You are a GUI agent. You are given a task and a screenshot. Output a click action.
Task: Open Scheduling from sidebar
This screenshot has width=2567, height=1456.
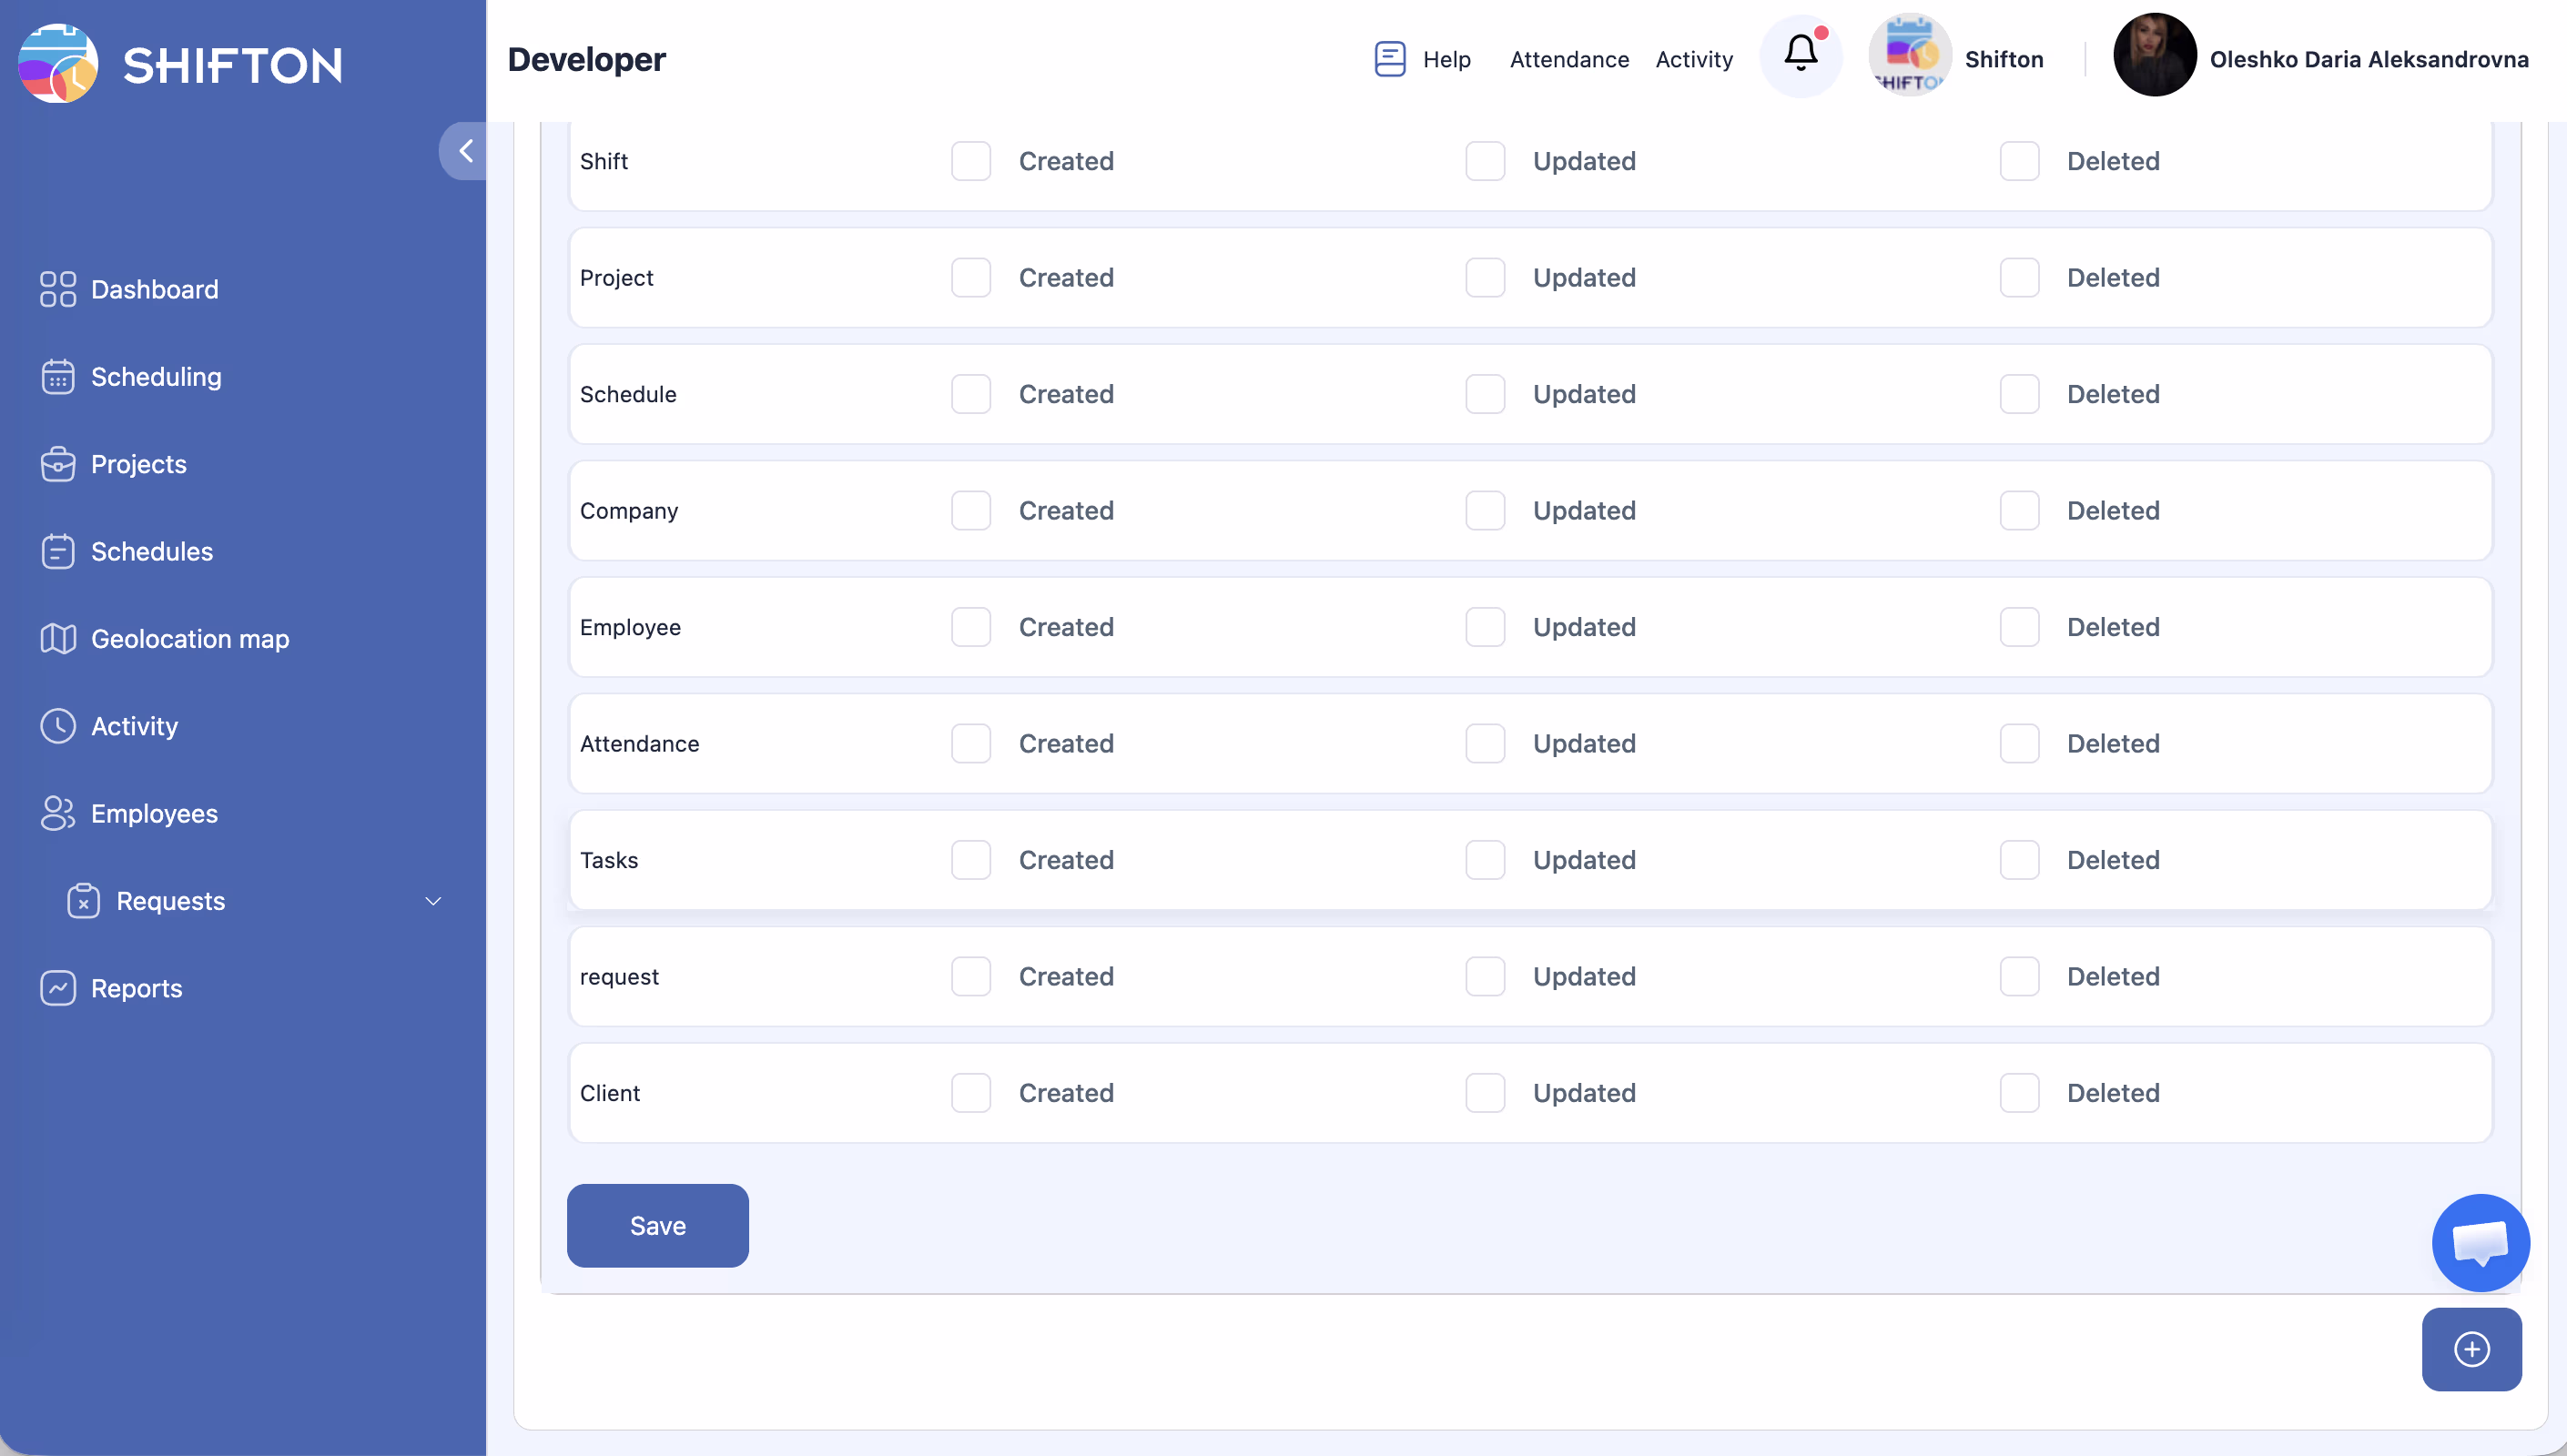tap(156, 377)
